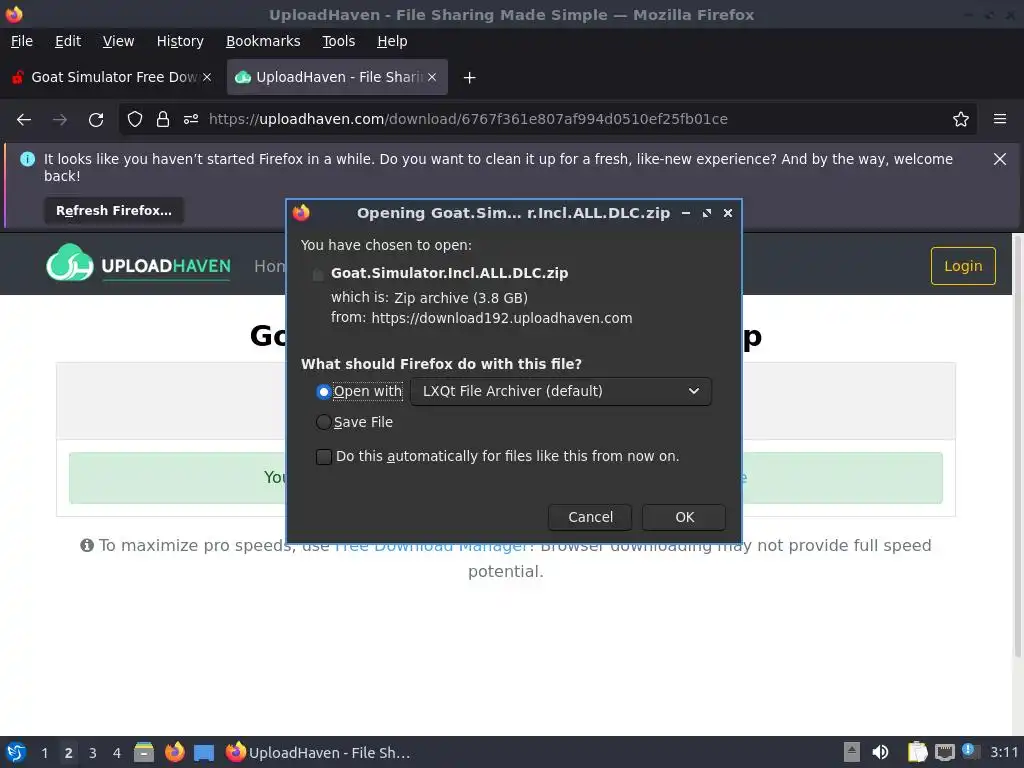1024x768 pixels.
Task: Open the Edit menu
Action: point(68,41)
